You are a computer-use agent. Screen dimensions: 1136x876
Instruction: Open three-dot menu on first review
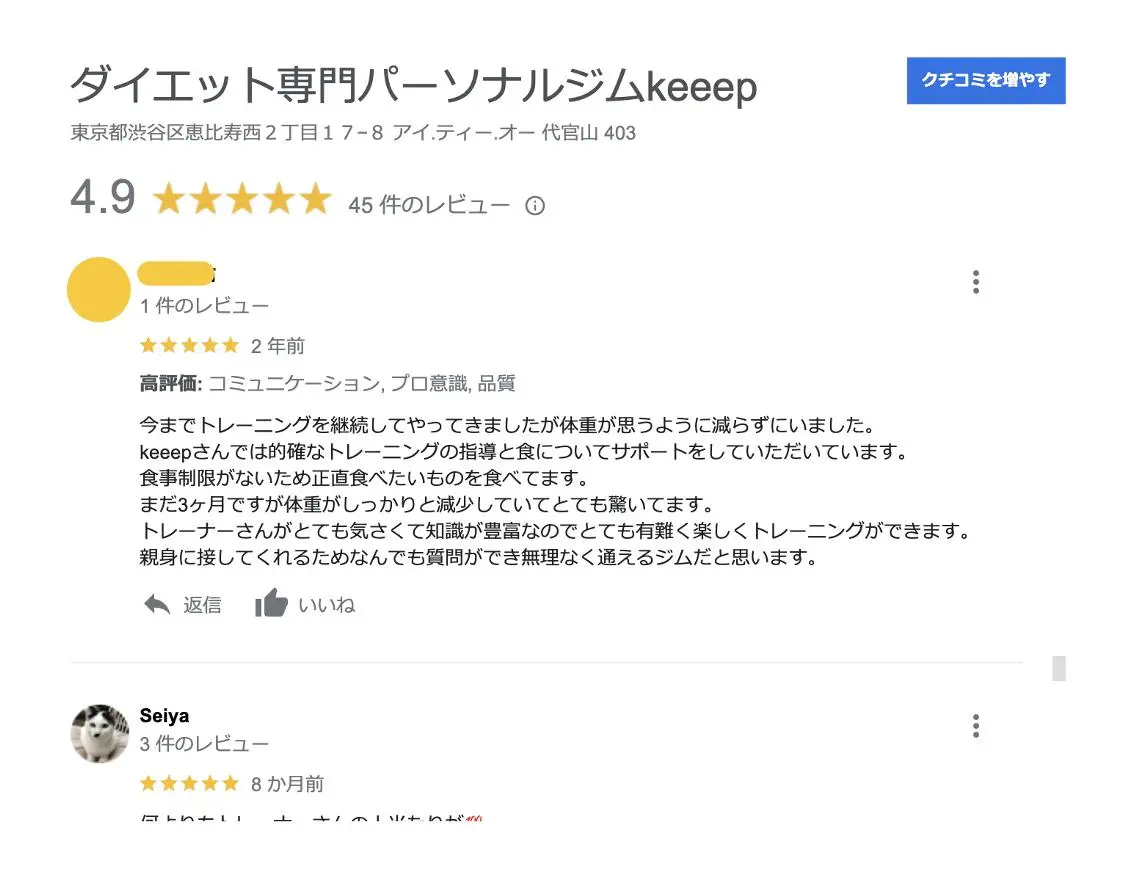click(976, 282)
